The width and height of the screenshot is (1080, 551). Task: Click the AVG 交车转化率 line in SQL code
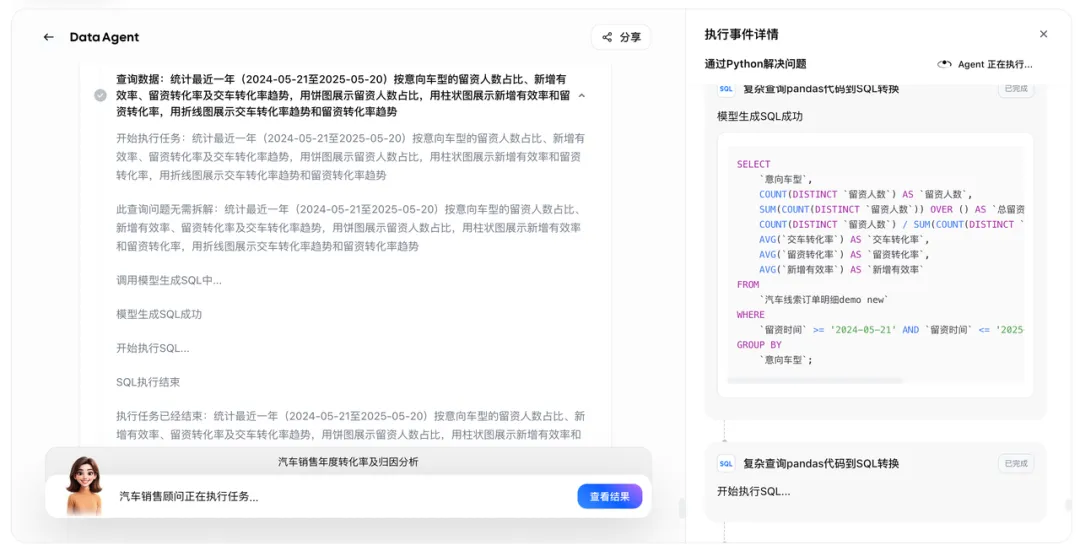(x=844, y=239)
